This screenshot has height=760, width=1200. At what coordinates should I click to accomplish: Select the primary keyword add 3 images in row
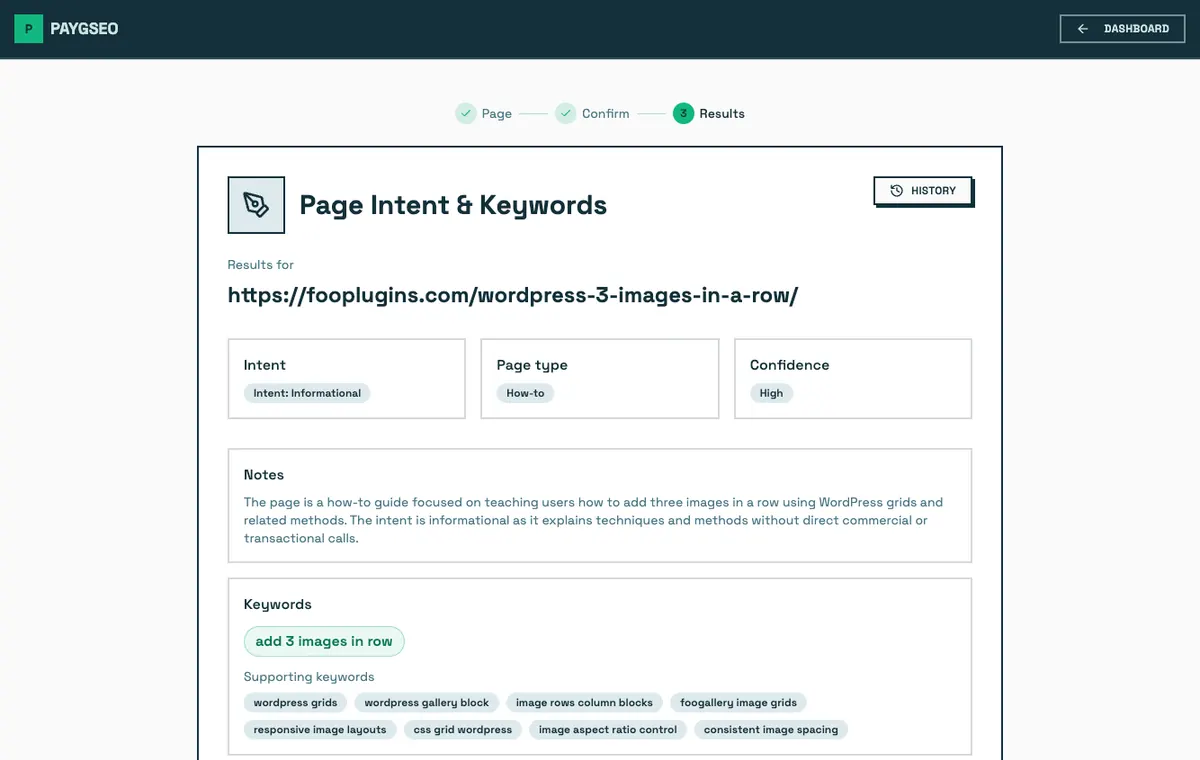pyautogui.click(x=324, y=641)
